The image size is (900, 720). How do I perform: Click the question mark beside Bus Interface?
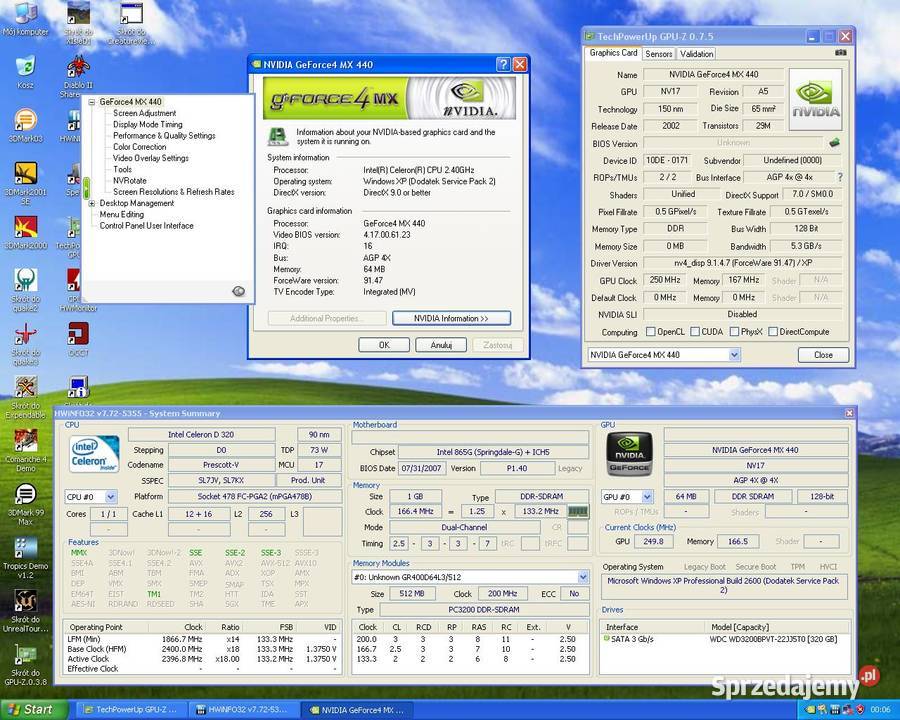pyautogui.click(x=840, y=178)
